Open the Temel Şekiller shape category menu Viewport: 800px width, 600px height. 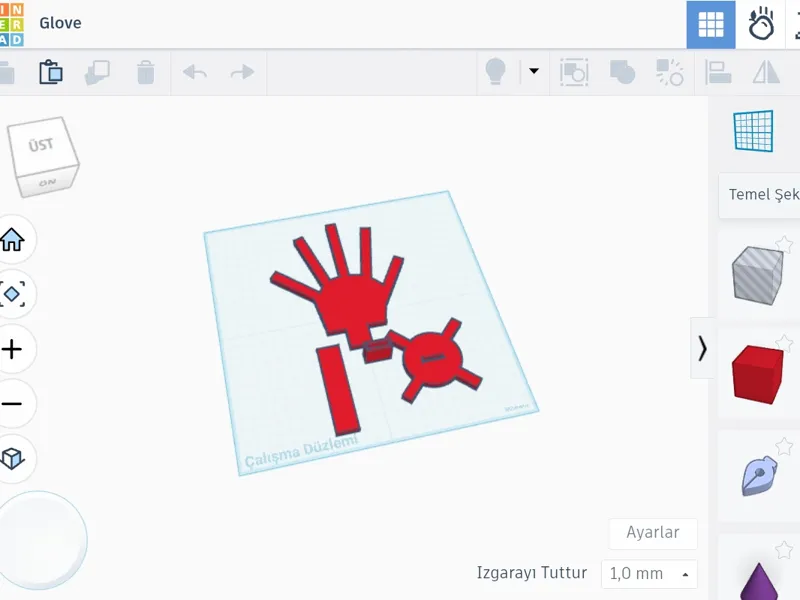tap(760, 195)
